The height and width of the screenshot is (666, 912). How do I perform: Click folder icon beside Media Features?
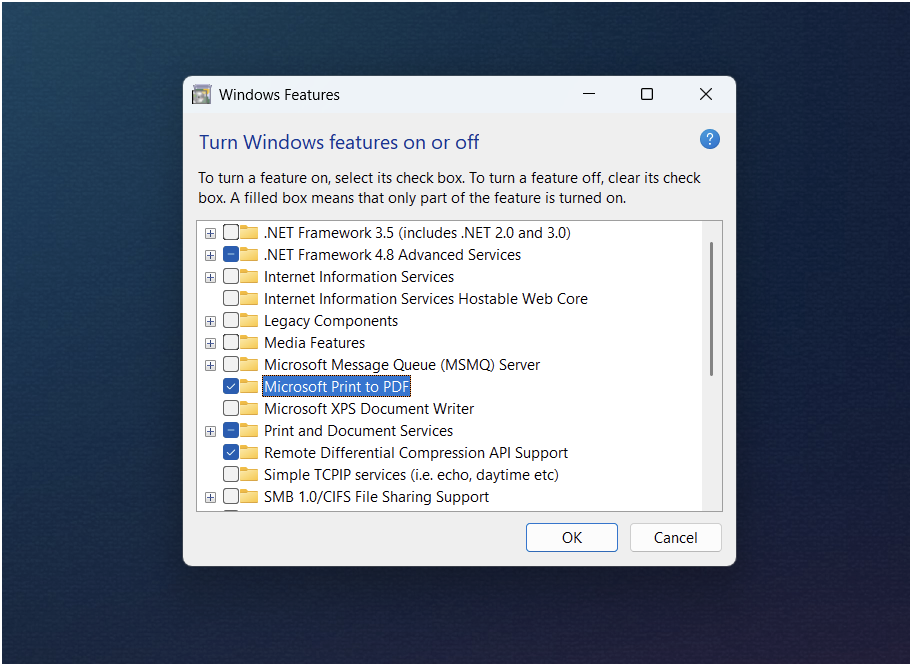pos(249,343)
